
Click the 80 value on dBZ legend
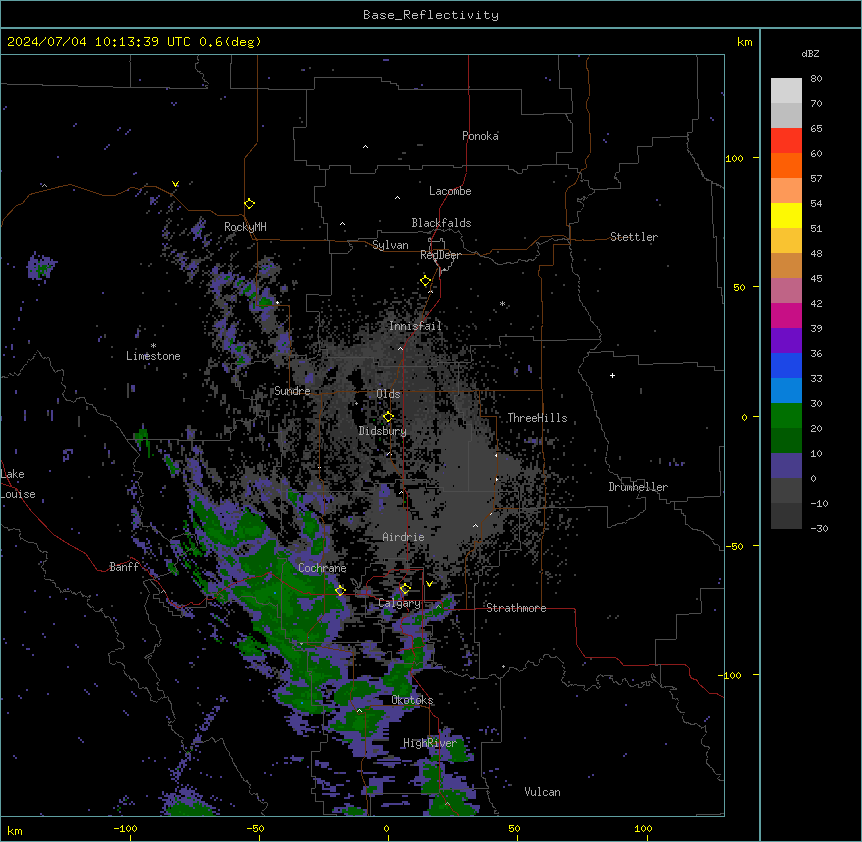[816, 79]
